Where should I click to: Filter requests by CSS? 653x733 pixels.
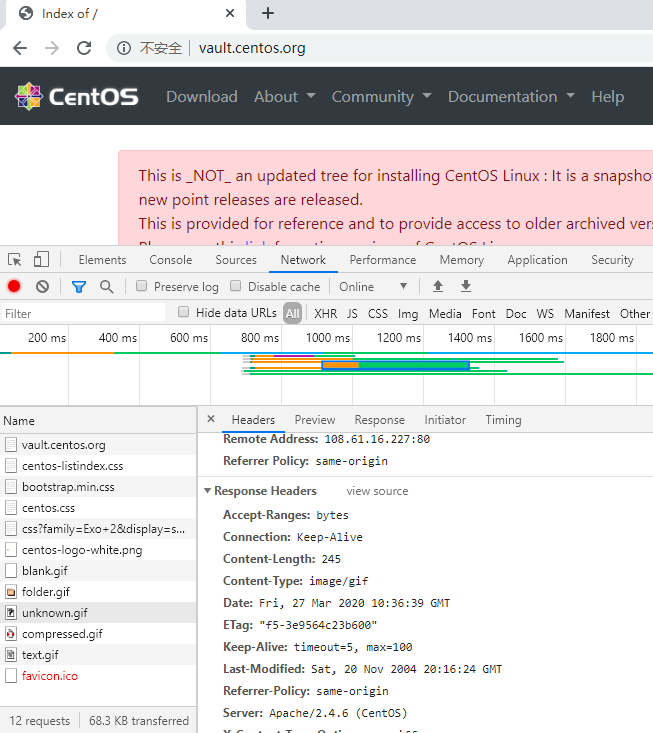click(x=378, y=314)
